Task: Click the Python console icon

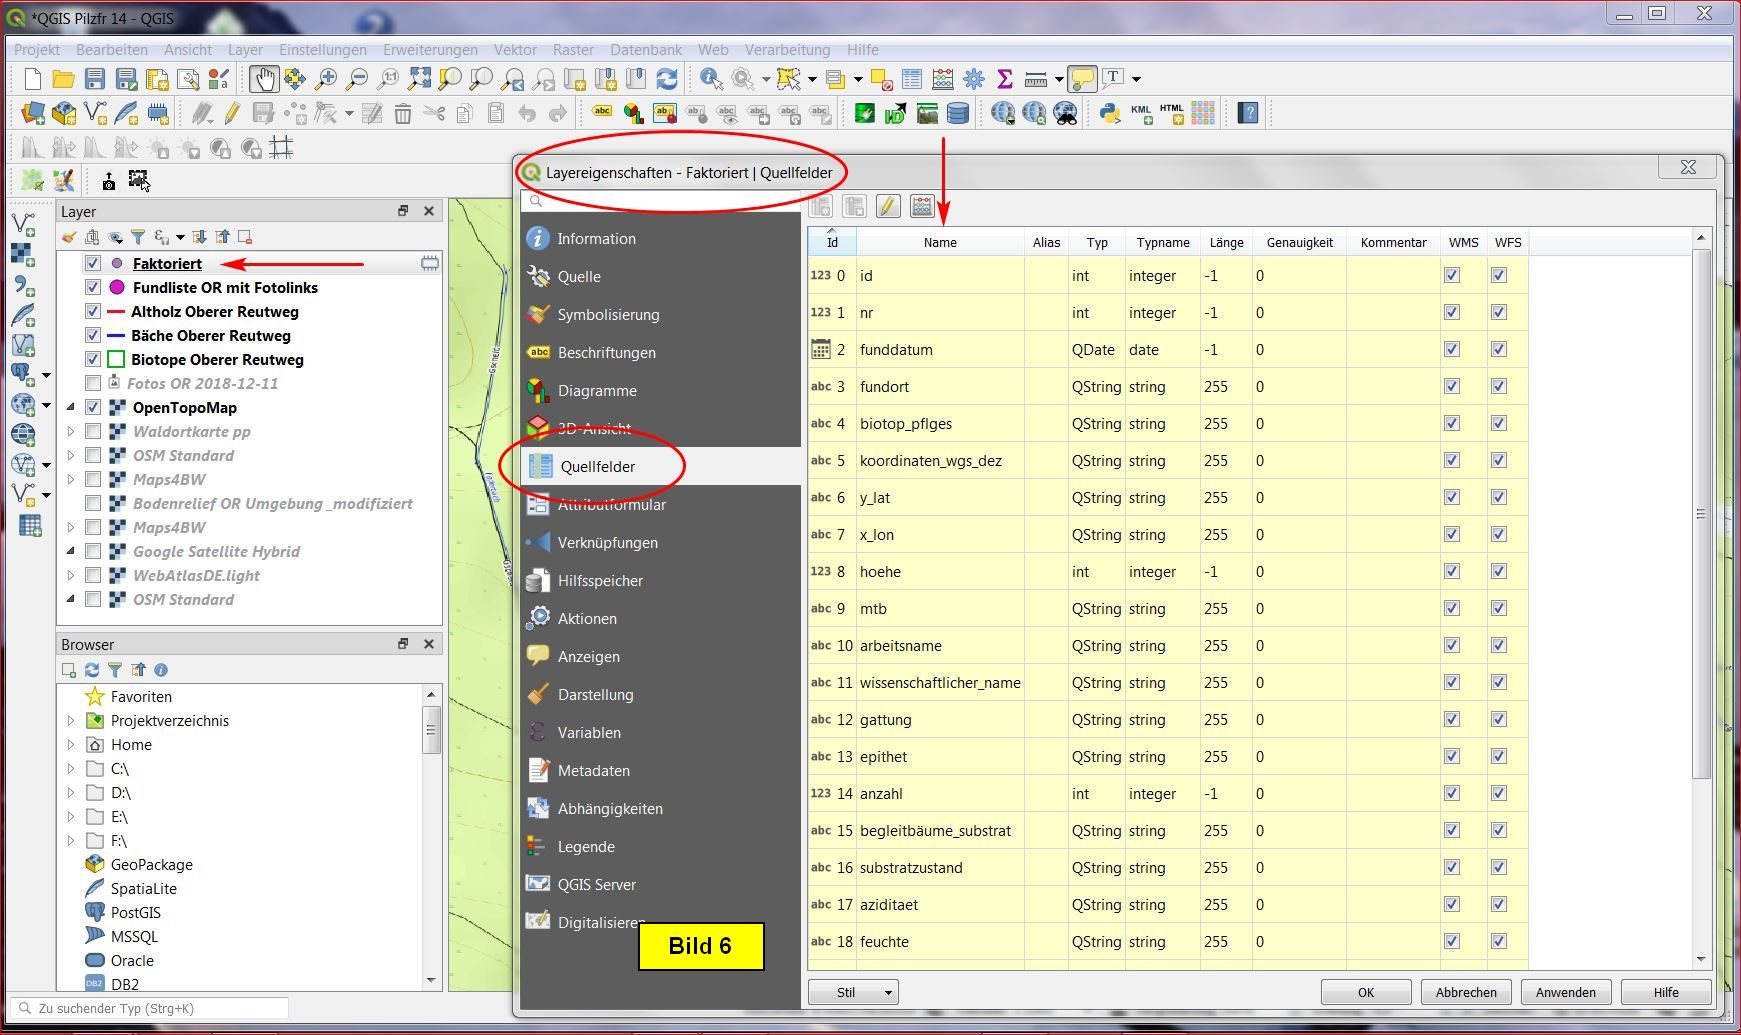Action: [1109, 113]
